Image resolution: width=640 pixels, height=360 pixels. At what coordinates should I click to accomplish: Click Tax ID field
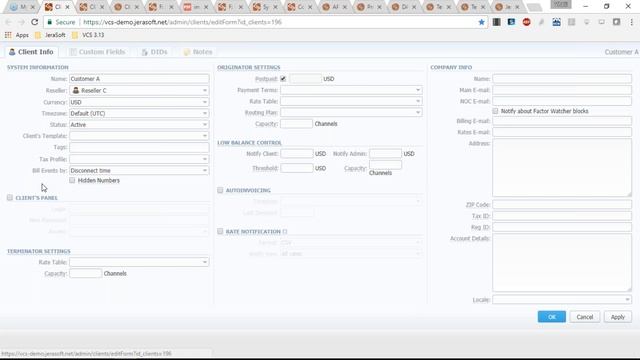click(562, 216)
